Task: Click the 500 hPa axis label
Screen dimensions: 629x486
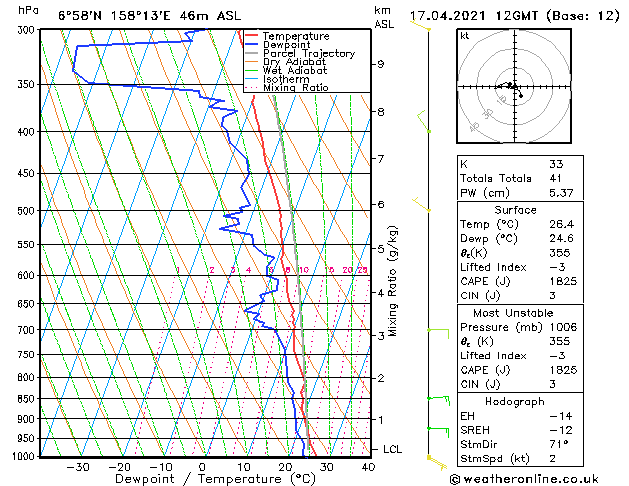Action: pyautogui.click(x=28, y=211)
